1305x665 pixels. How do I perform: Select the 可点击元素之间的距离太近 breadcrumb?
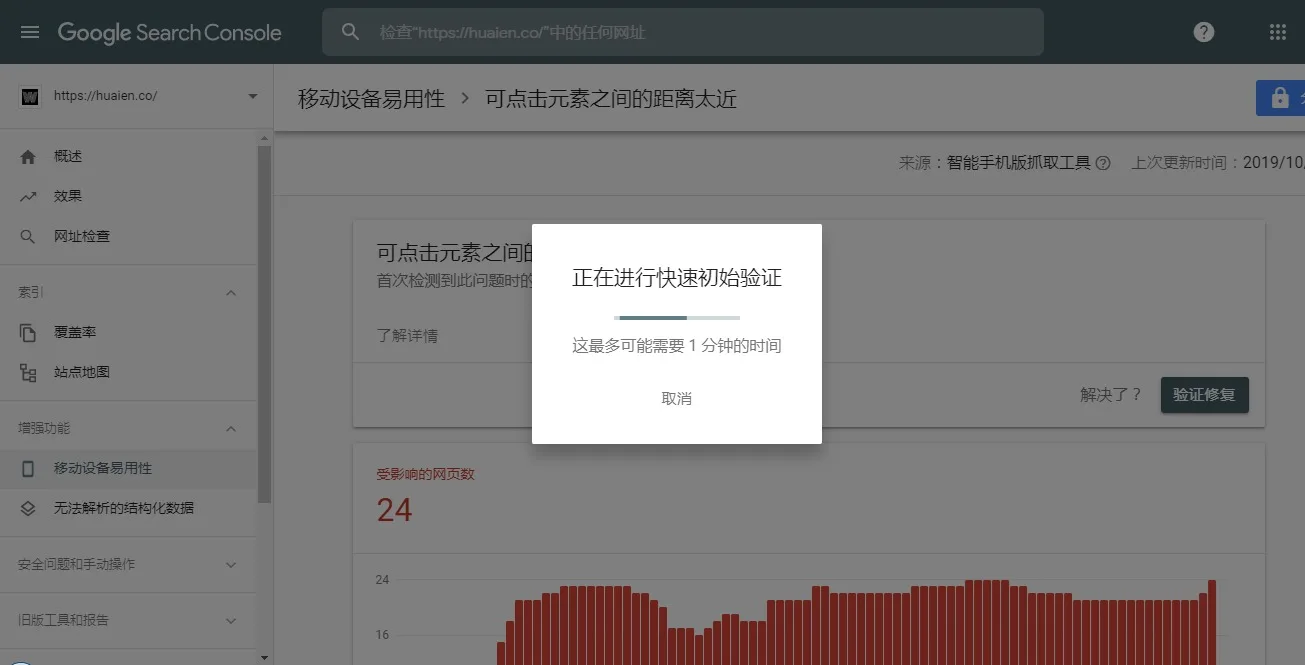(611, 99)
